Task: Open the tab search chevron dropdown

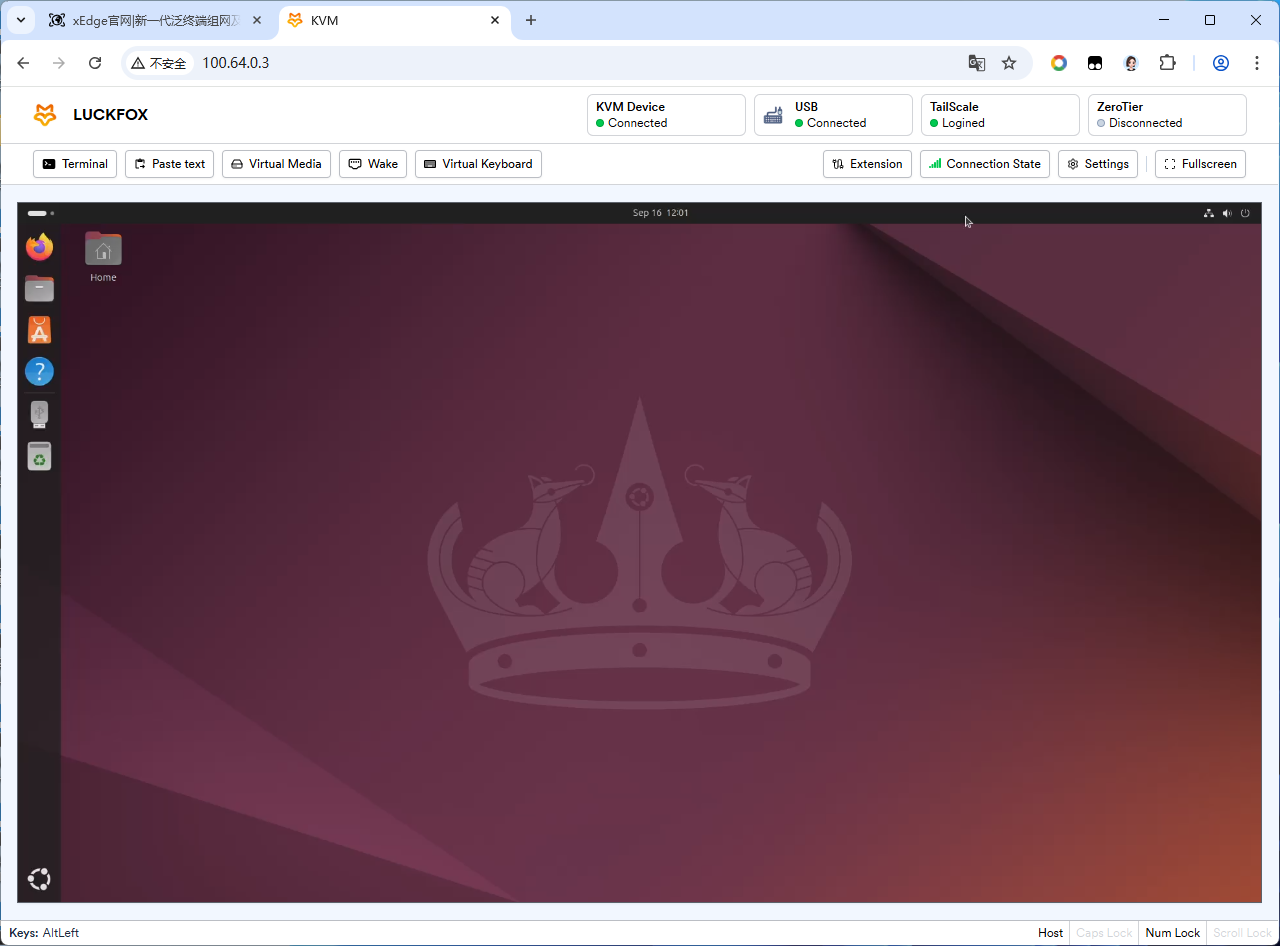Action: pos(20,20)
